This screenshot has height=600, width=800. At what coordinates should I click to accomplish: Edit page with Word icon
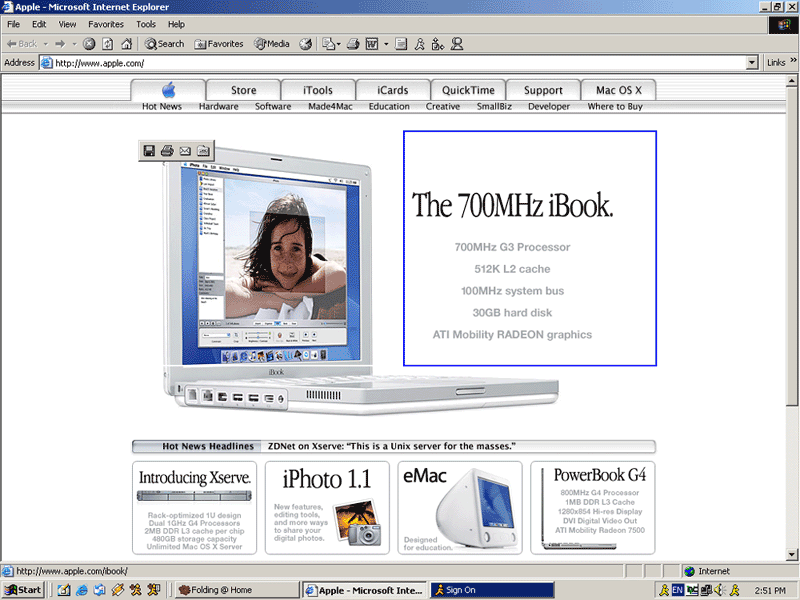click(x=372, y=44)
